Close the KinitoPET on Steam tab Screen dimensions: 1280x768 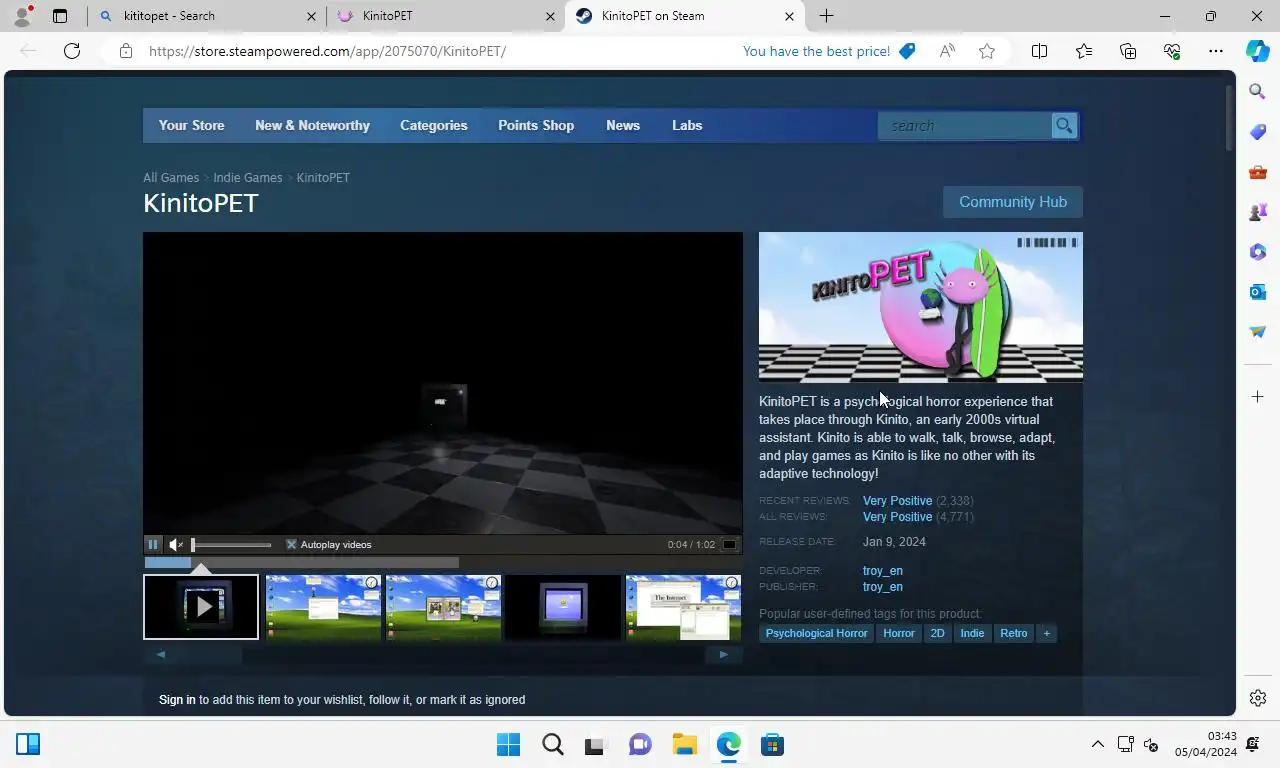[789, 16]
